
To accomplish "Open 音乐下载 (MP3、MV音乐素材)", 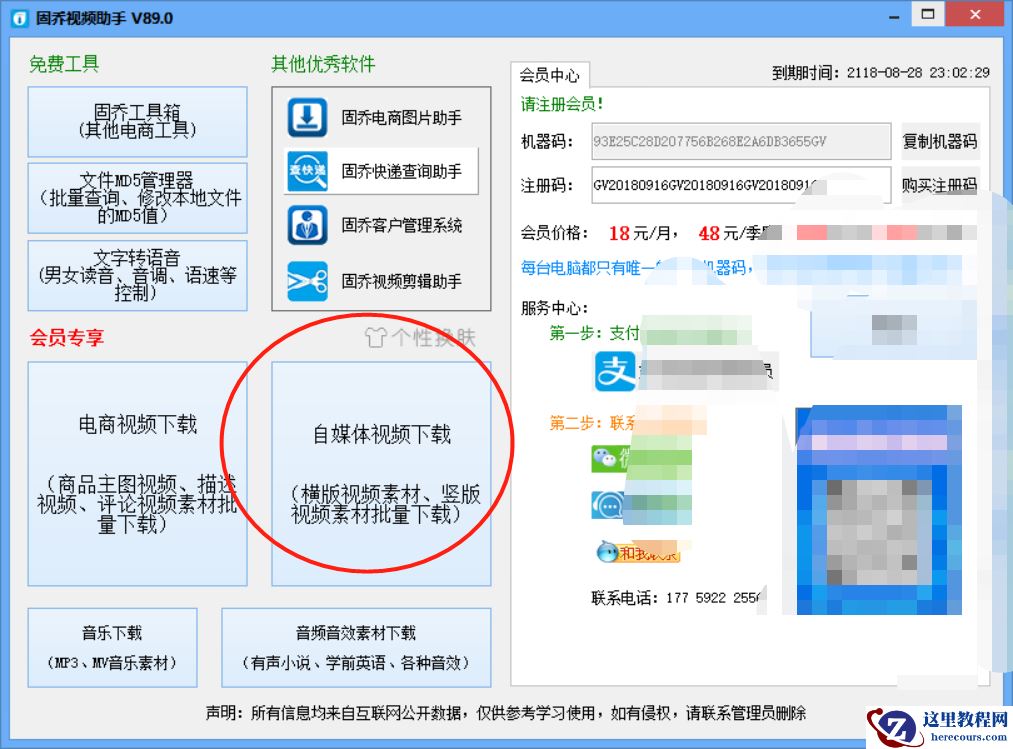I will (x=112, y=648).
